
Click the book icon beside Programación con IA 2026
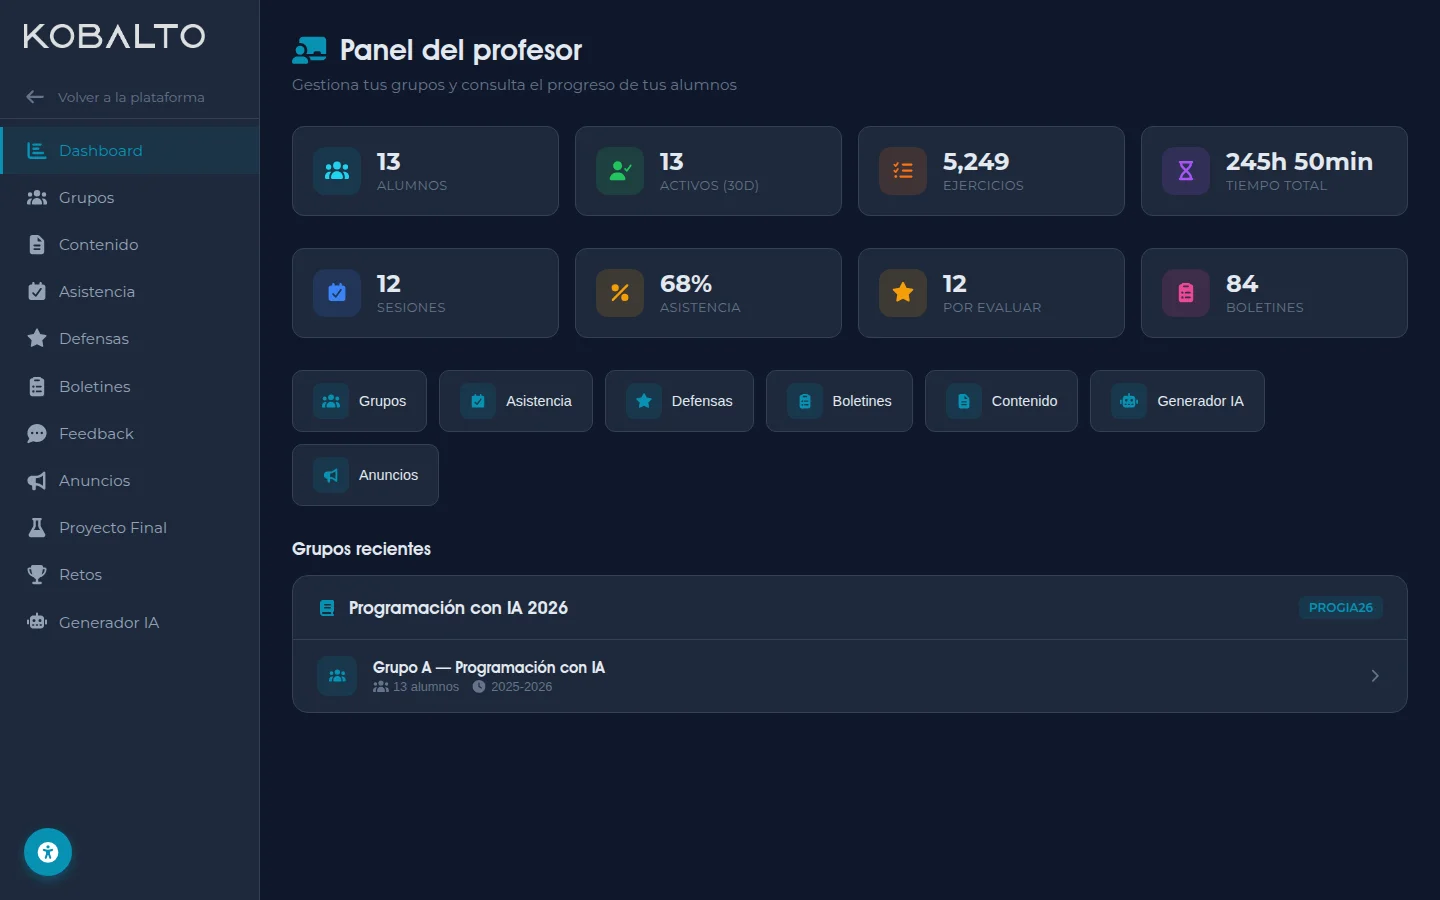click(x=327, y=608)
